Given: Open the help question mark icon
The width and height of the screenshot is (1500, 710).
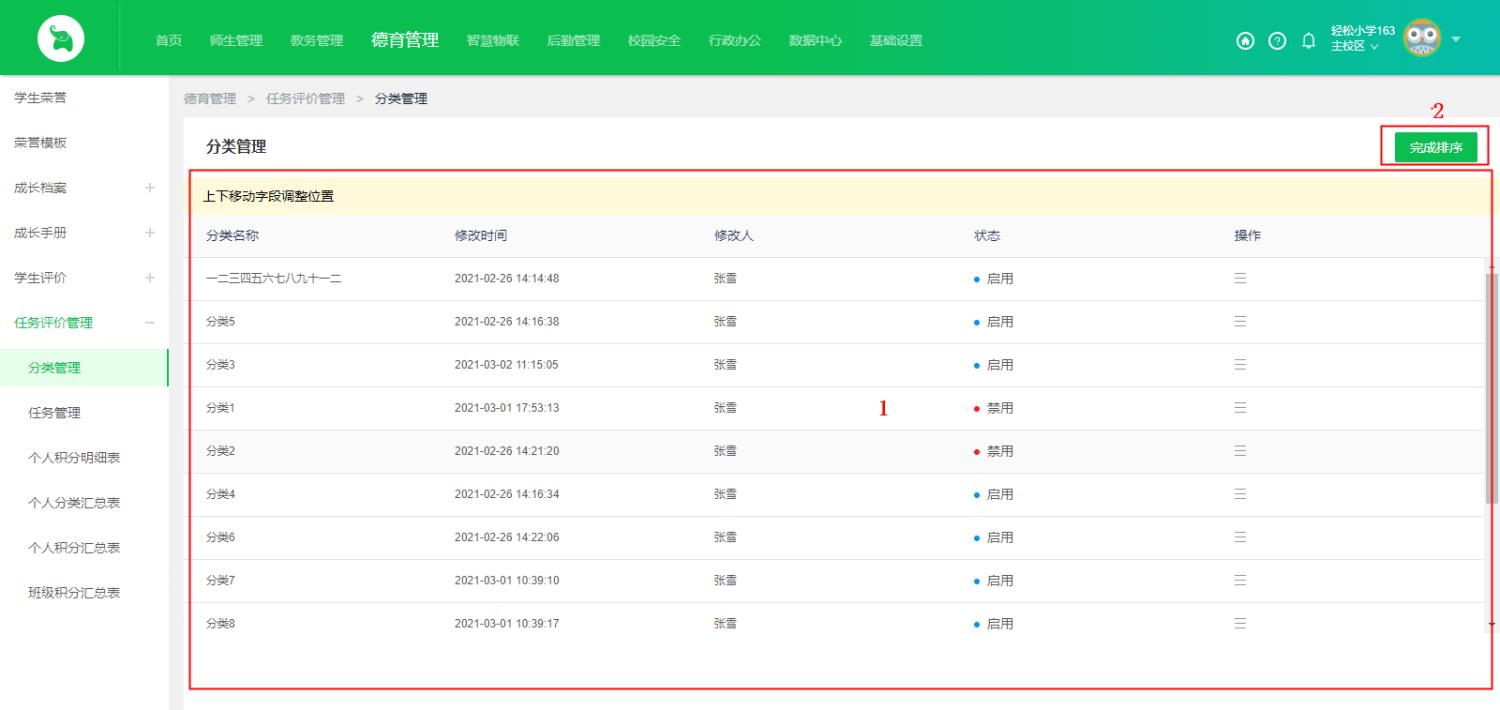Looking at the screenshot, I should pos(1277,41).
